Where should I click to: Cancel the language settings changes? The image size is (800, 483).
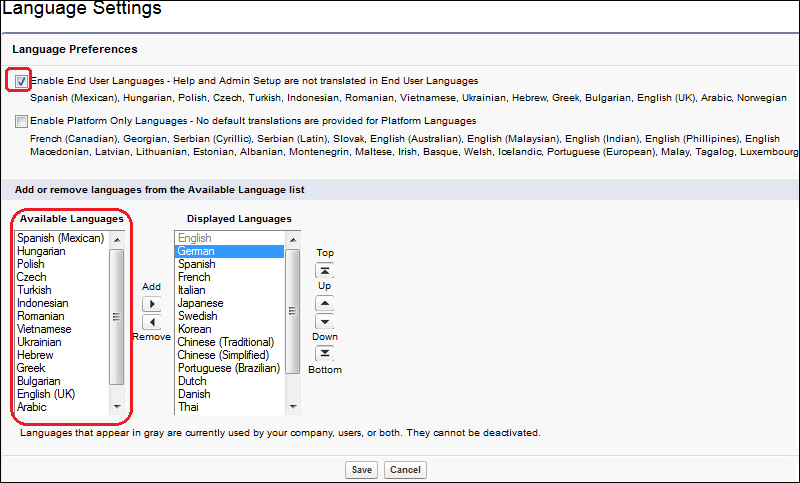tap(404, 470)
